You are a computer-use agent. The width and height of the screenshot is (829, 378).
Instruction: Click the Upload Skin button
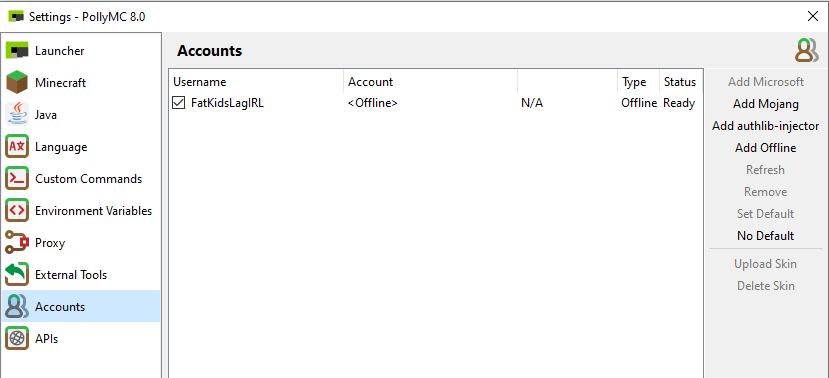(x=766, y=264)
